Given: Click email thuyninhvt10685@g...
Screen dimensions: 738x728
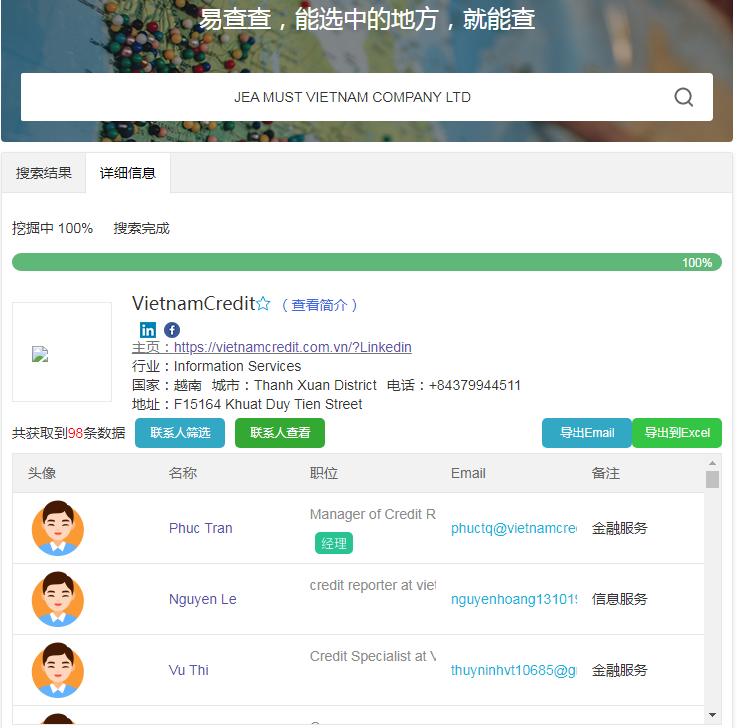Looking at the screenshot, I should click(513, 670).
